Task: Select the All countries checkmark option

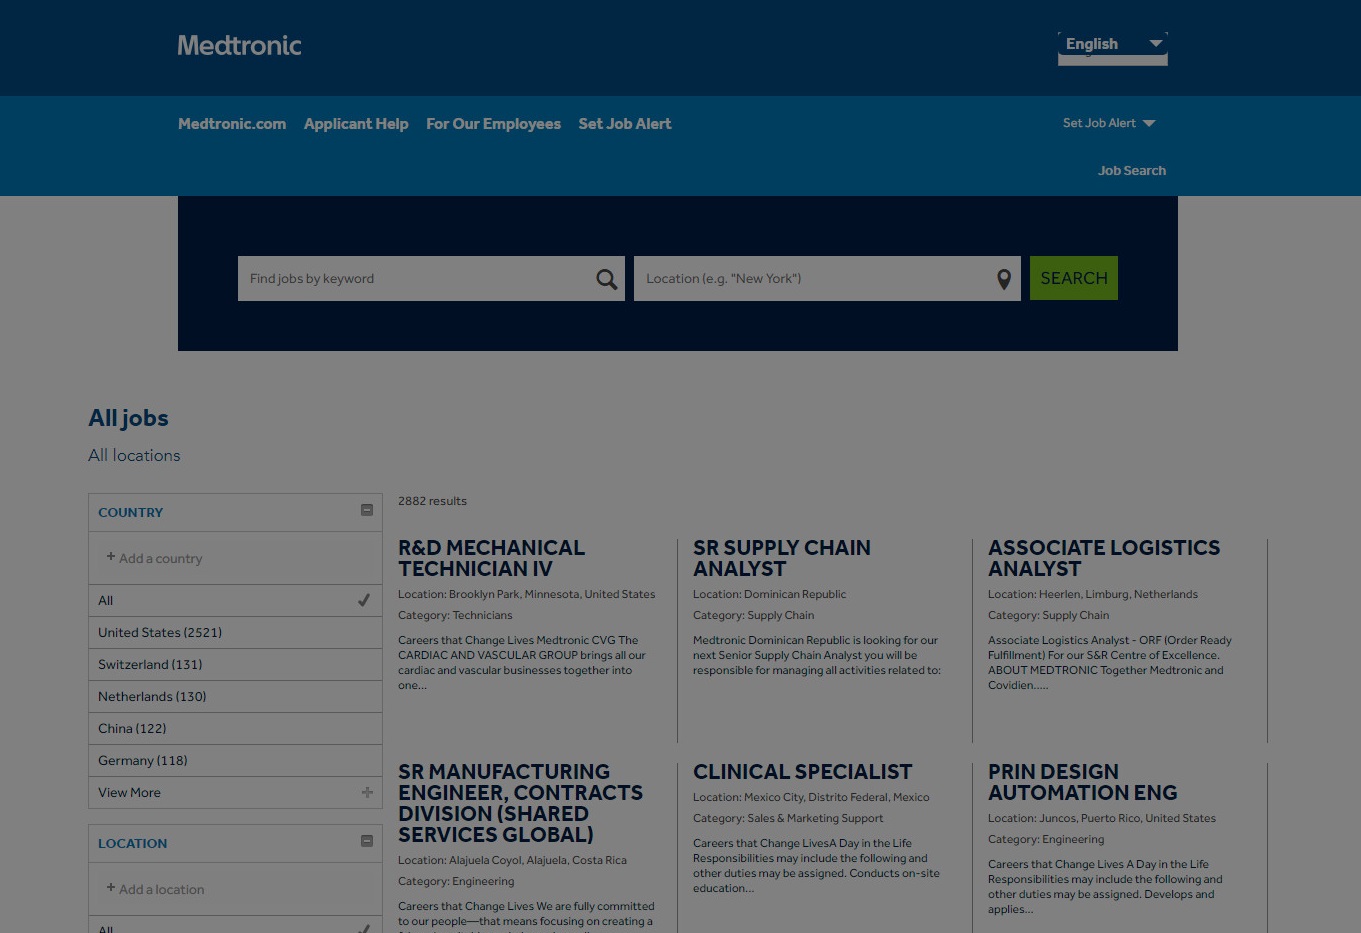Action: (x=363, y=600)
